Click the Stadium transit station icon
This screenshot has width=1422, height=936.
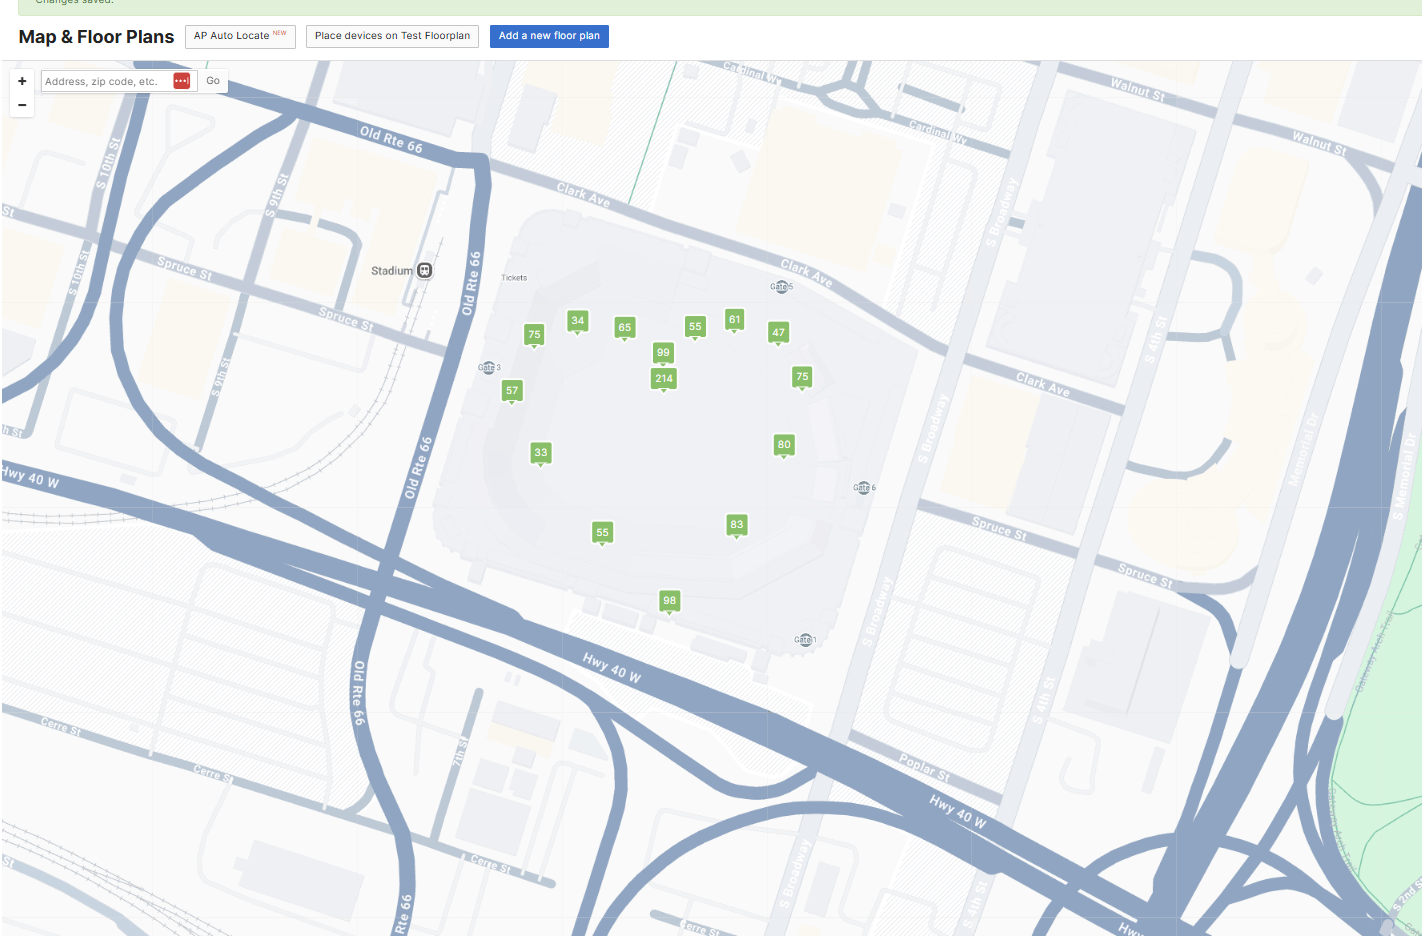[425, 270]
